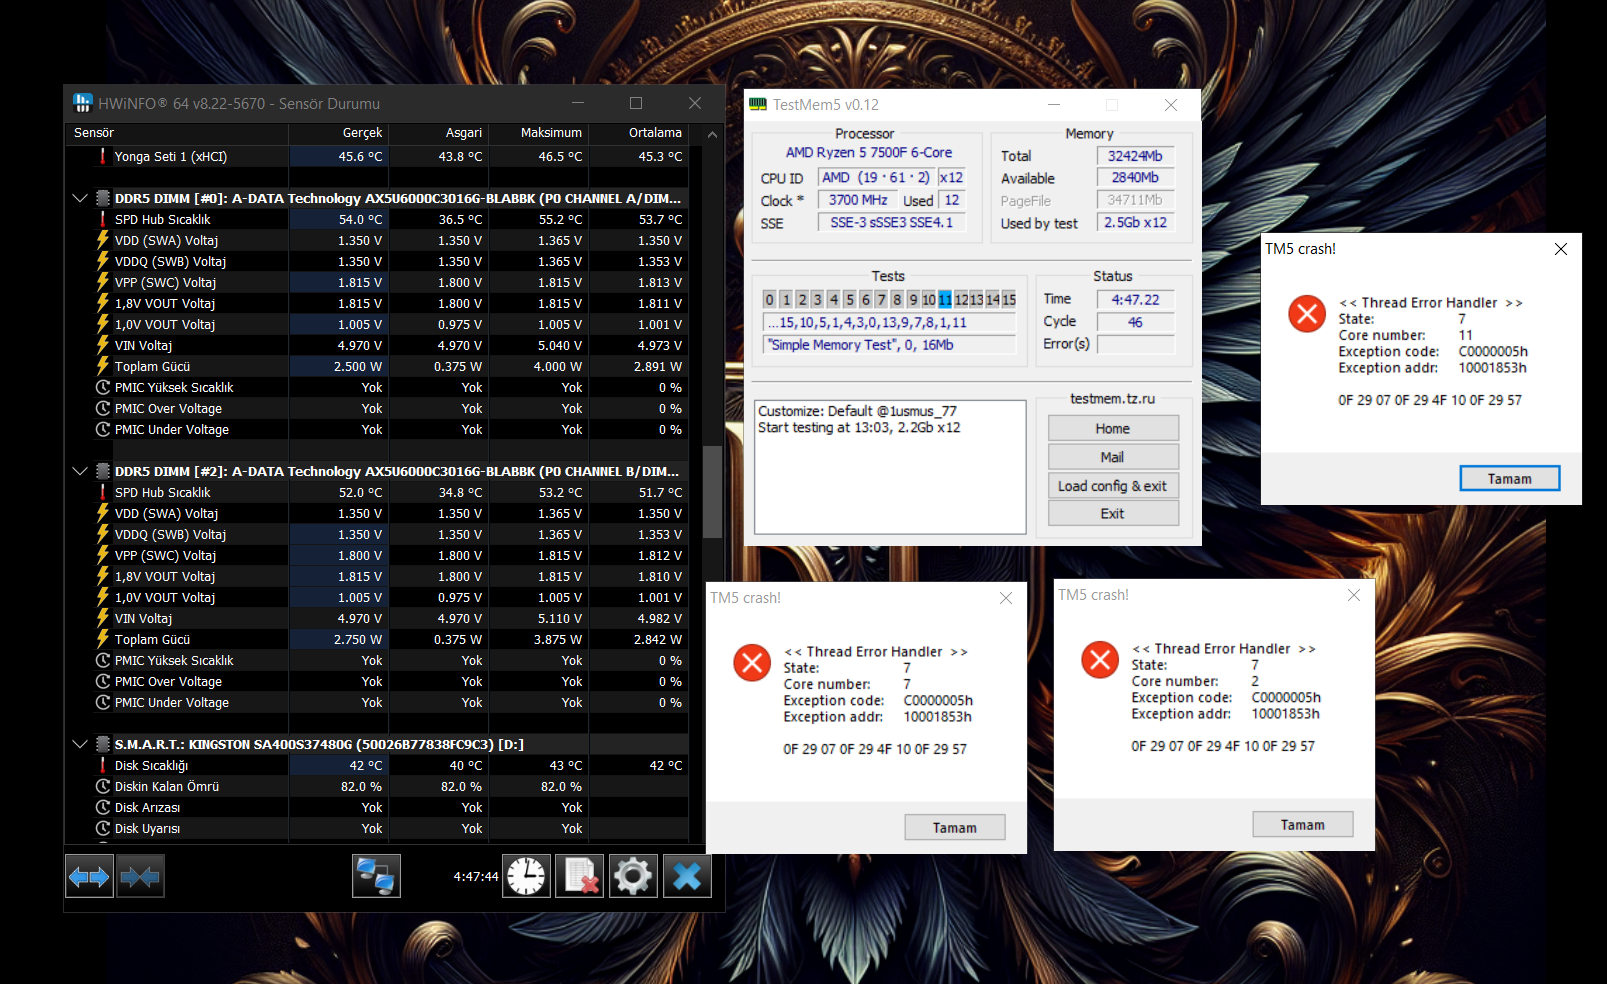Click the RAM chip icon of DDR5 DIMM [#0]
The width and height of the screenshot is (1607, 984).
point(102,198)
